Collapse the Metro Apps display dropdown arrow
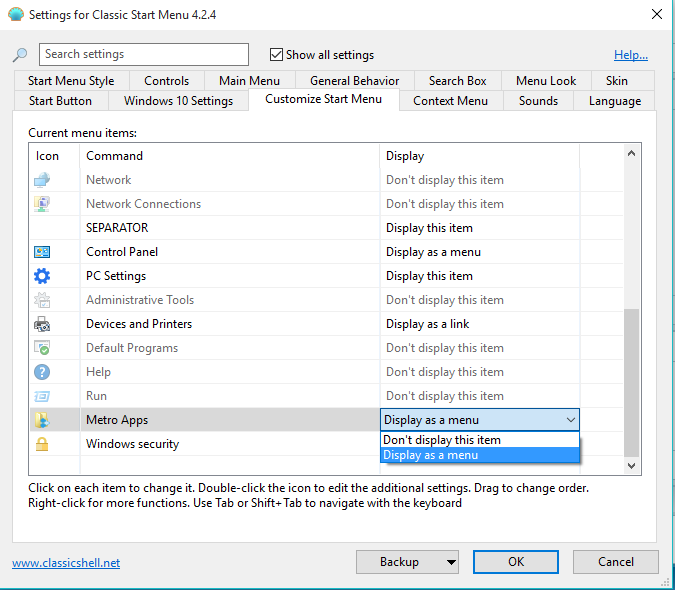Image resolution: width=675 pixels, height=590 pixels. (571, 420)
